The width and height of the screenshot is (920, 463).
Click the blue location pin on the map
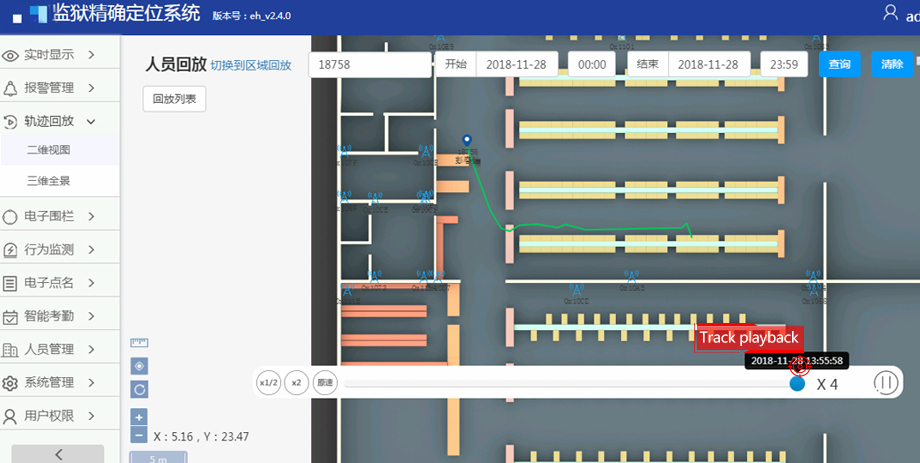point(466,143)
